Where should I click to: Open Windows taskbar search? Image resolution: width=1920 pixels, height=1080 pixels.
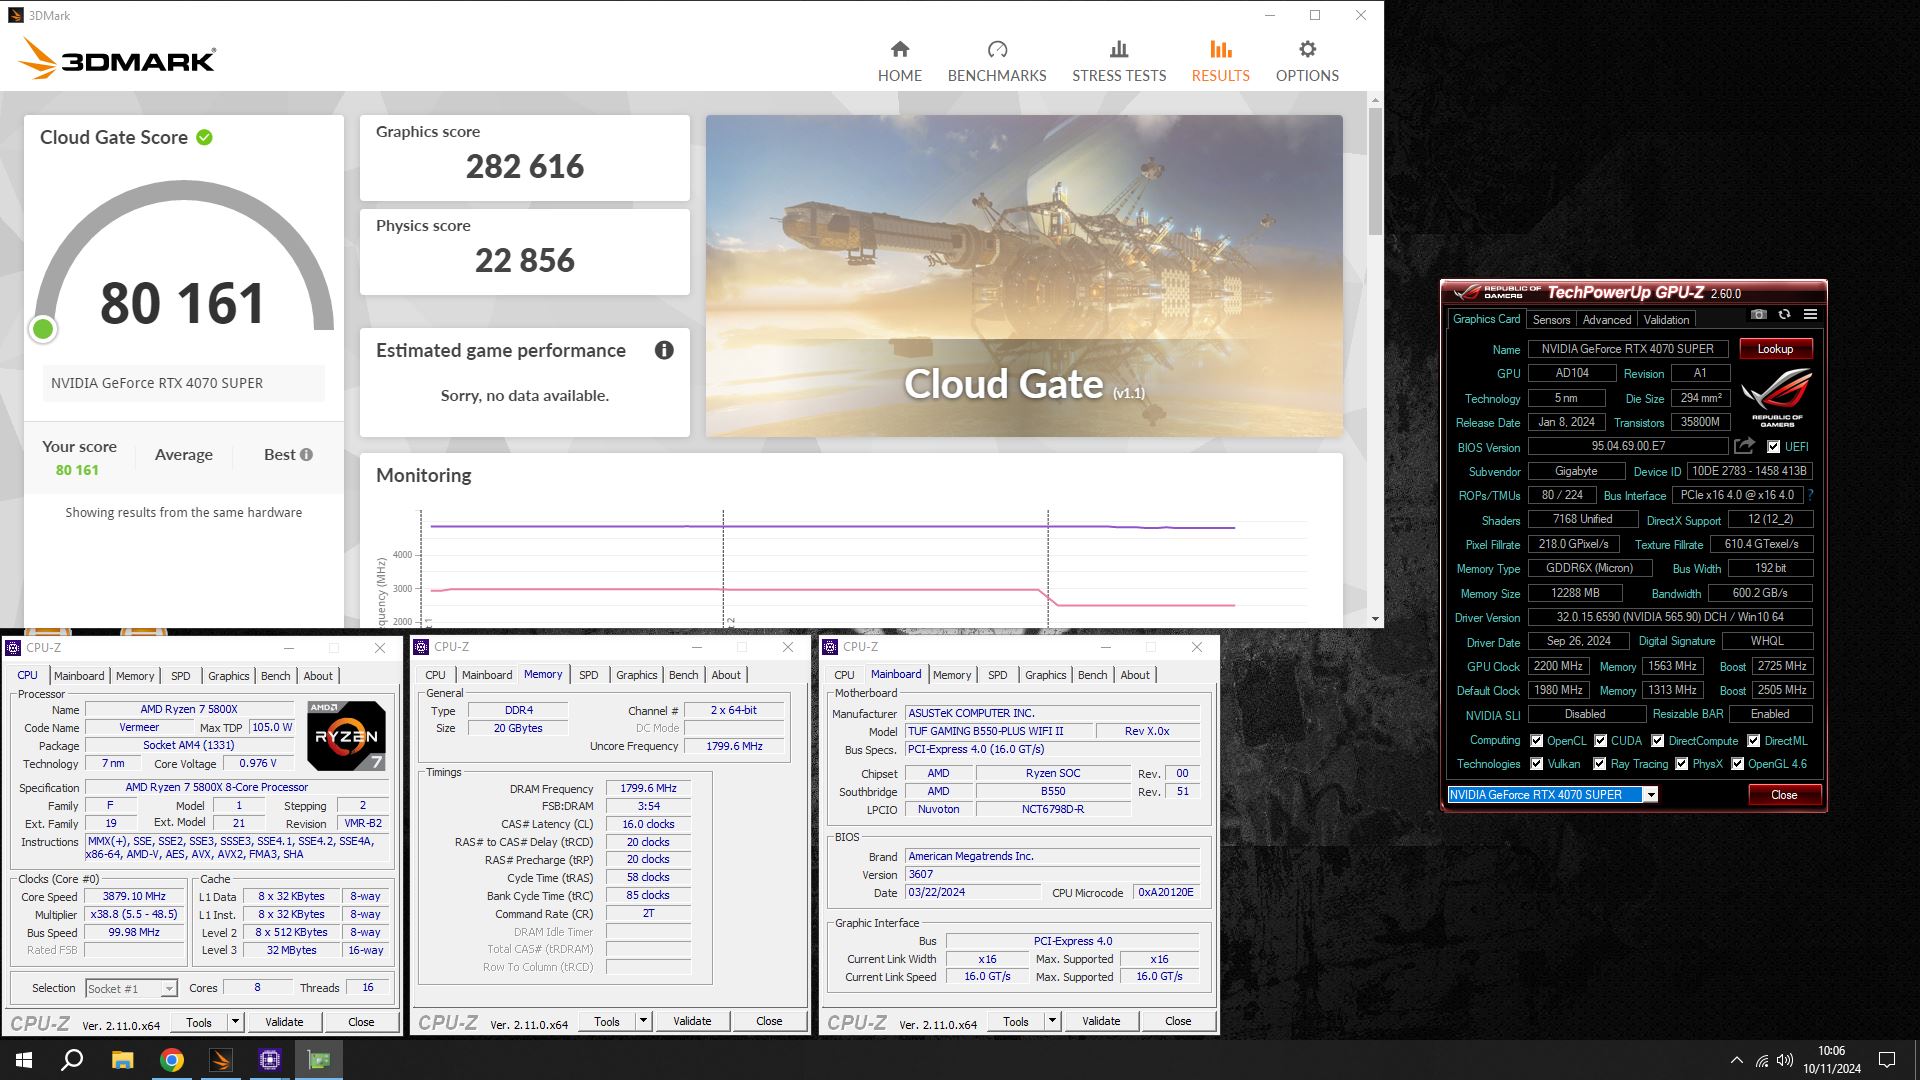72,1060
